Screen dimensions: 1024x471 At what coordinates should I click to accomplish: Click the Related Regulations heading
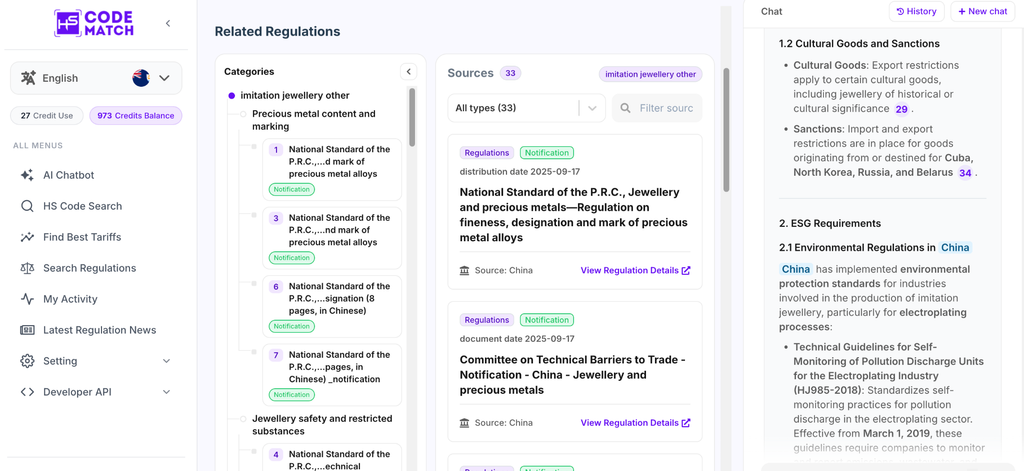278,31
